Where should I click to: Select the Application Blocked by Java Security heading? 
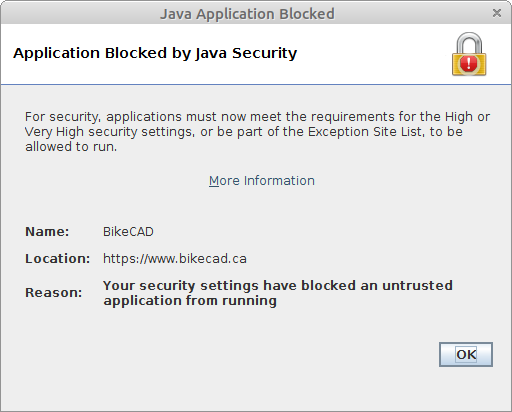(155, 53)
